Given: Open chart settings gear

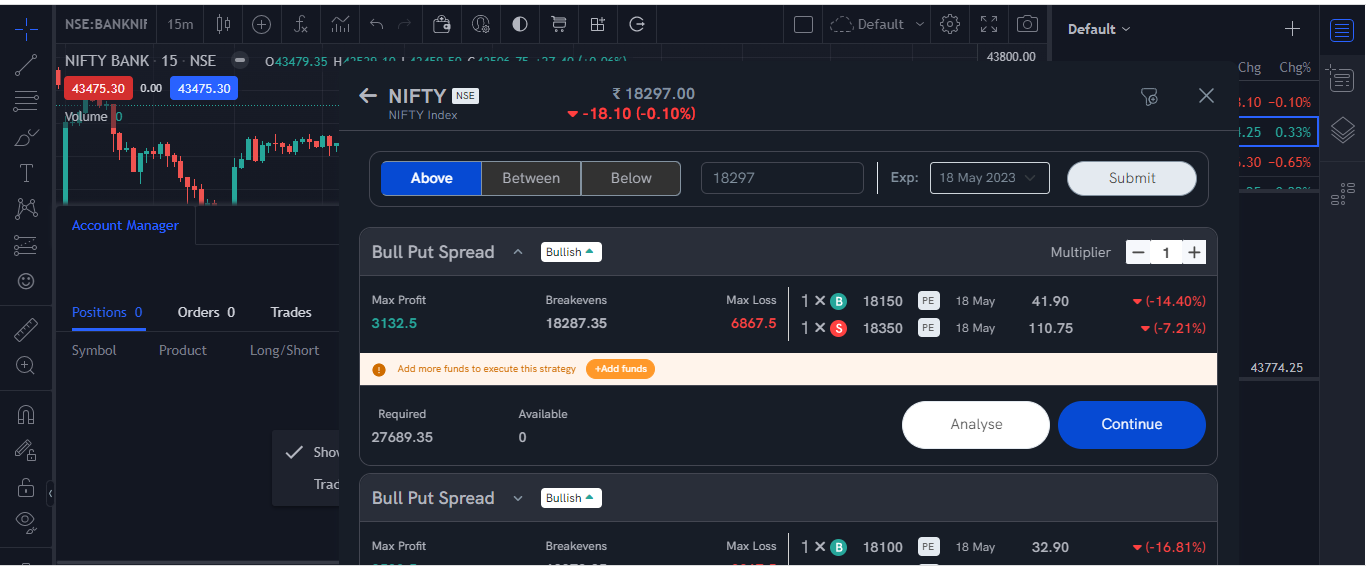Looking at the screenshot, I should coord(951,24).
